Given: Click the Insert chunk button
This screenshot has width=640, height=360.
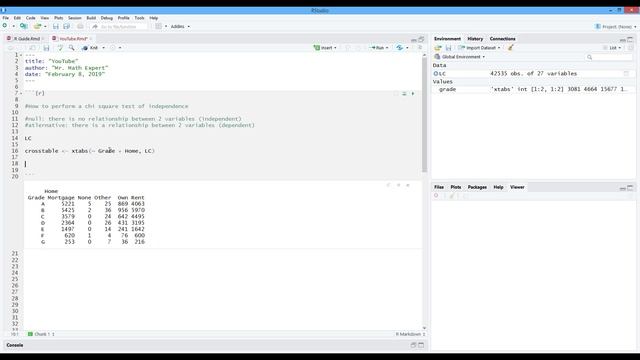Looking at the screenshot, I should tap(325, 48).
